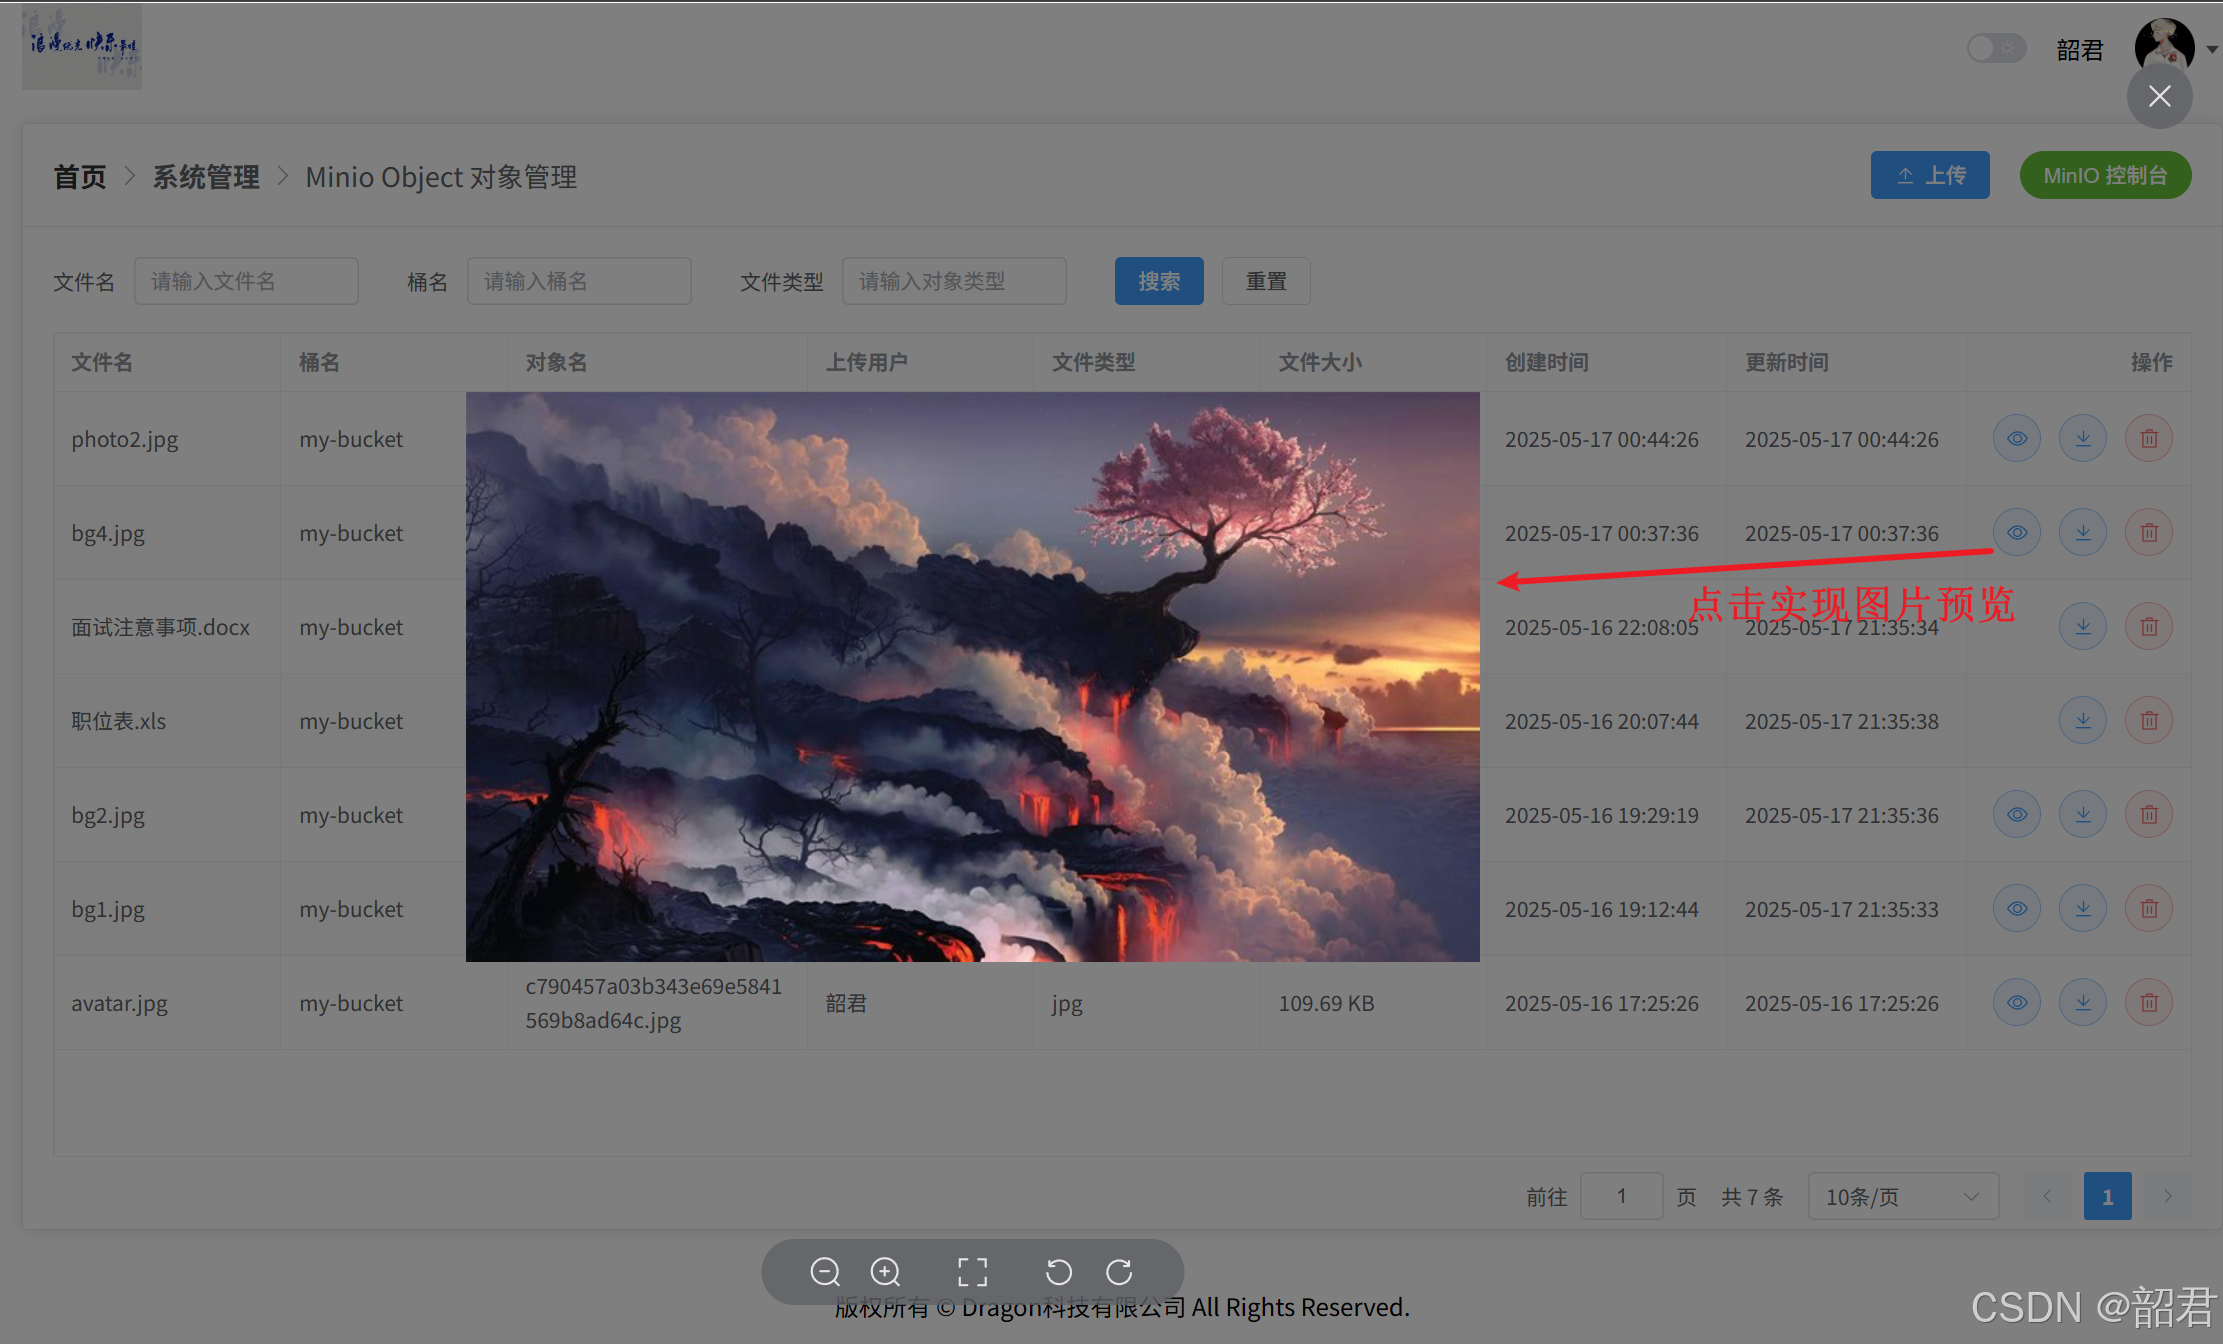Image resolution: width=2223 pixels, height=1344 pixels.
Task: Close the image preview overlay
Action: click(x=2159, y=96)
